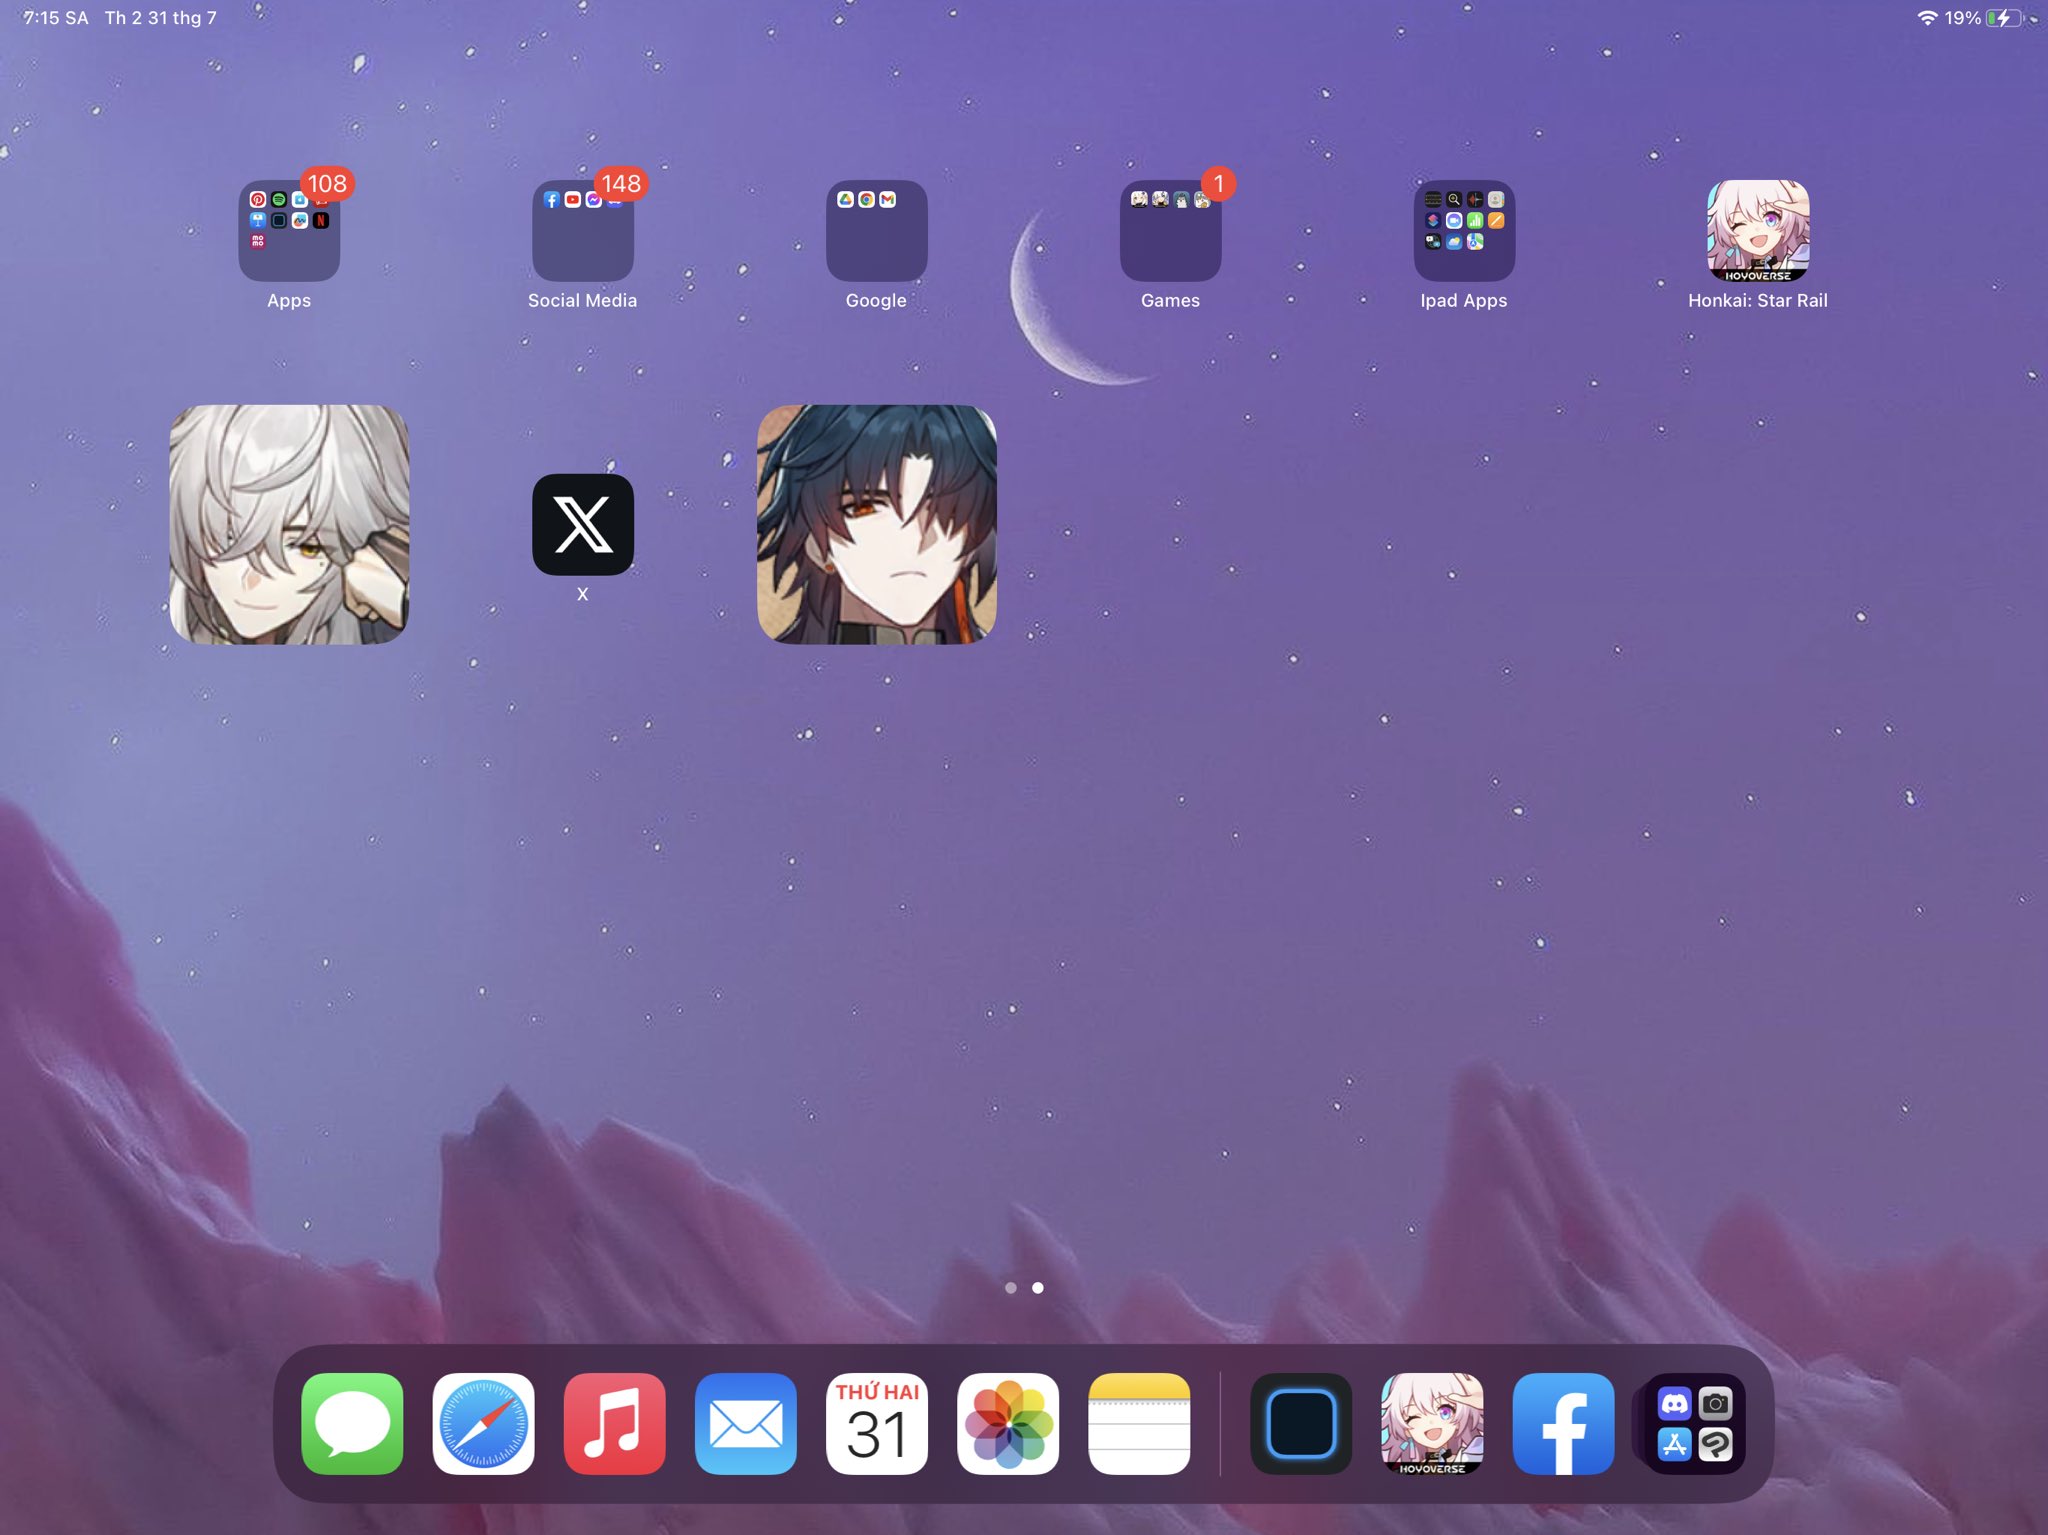Open the Music app
Screen dimensions: 2048x1535
pyautogui.click(x=614, y=1423)
